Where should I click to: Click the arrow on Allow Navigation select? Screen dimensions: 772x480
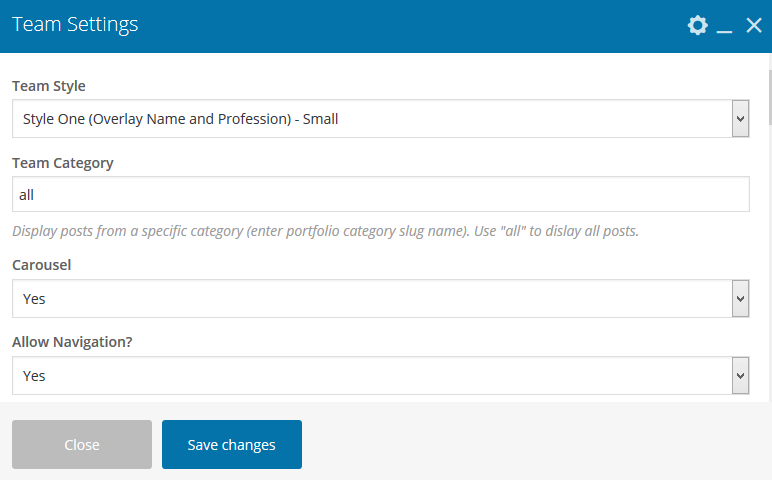(740, 376)
